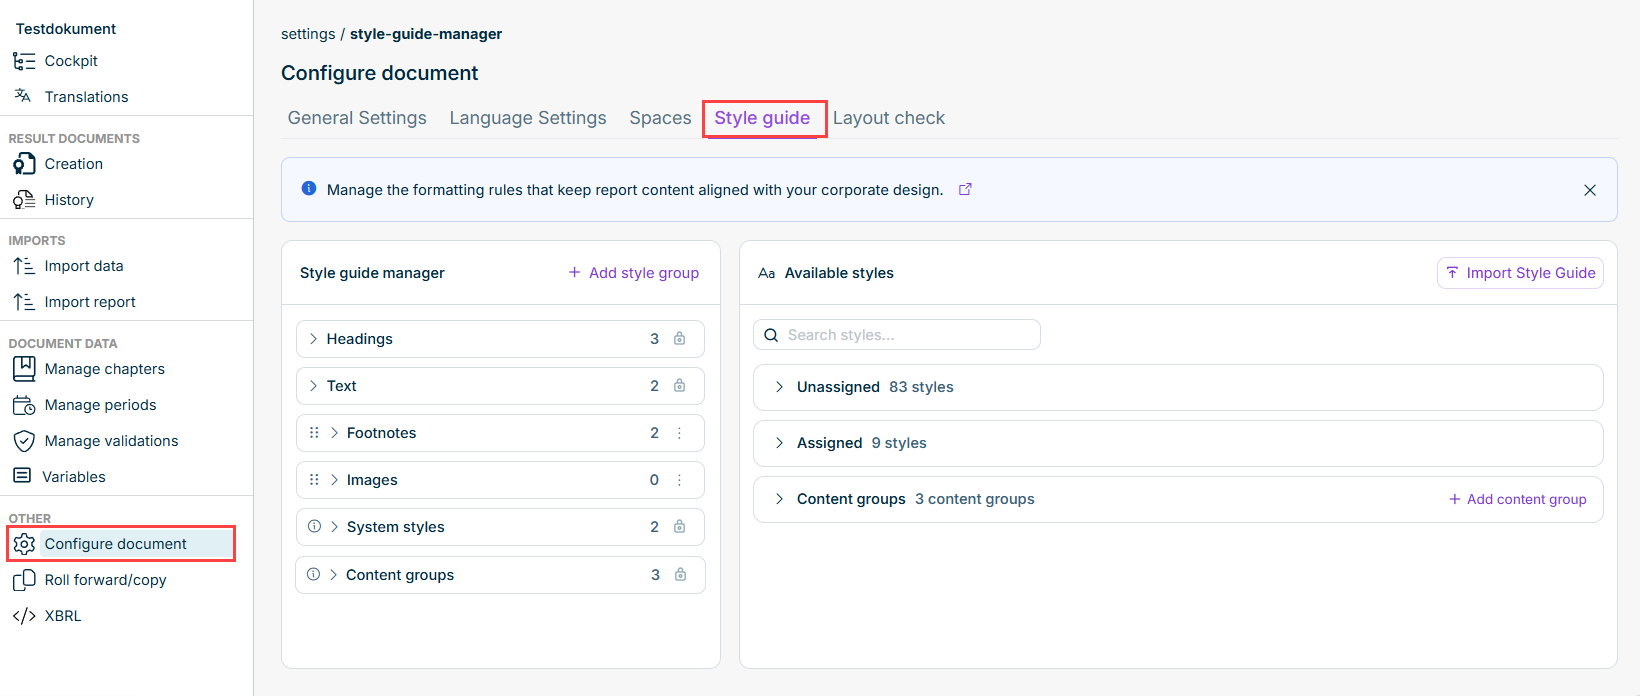Viewport: 1640px width, 696px height.
Task: Click the info icon beside System styles
Action: [x=315, y=526]
